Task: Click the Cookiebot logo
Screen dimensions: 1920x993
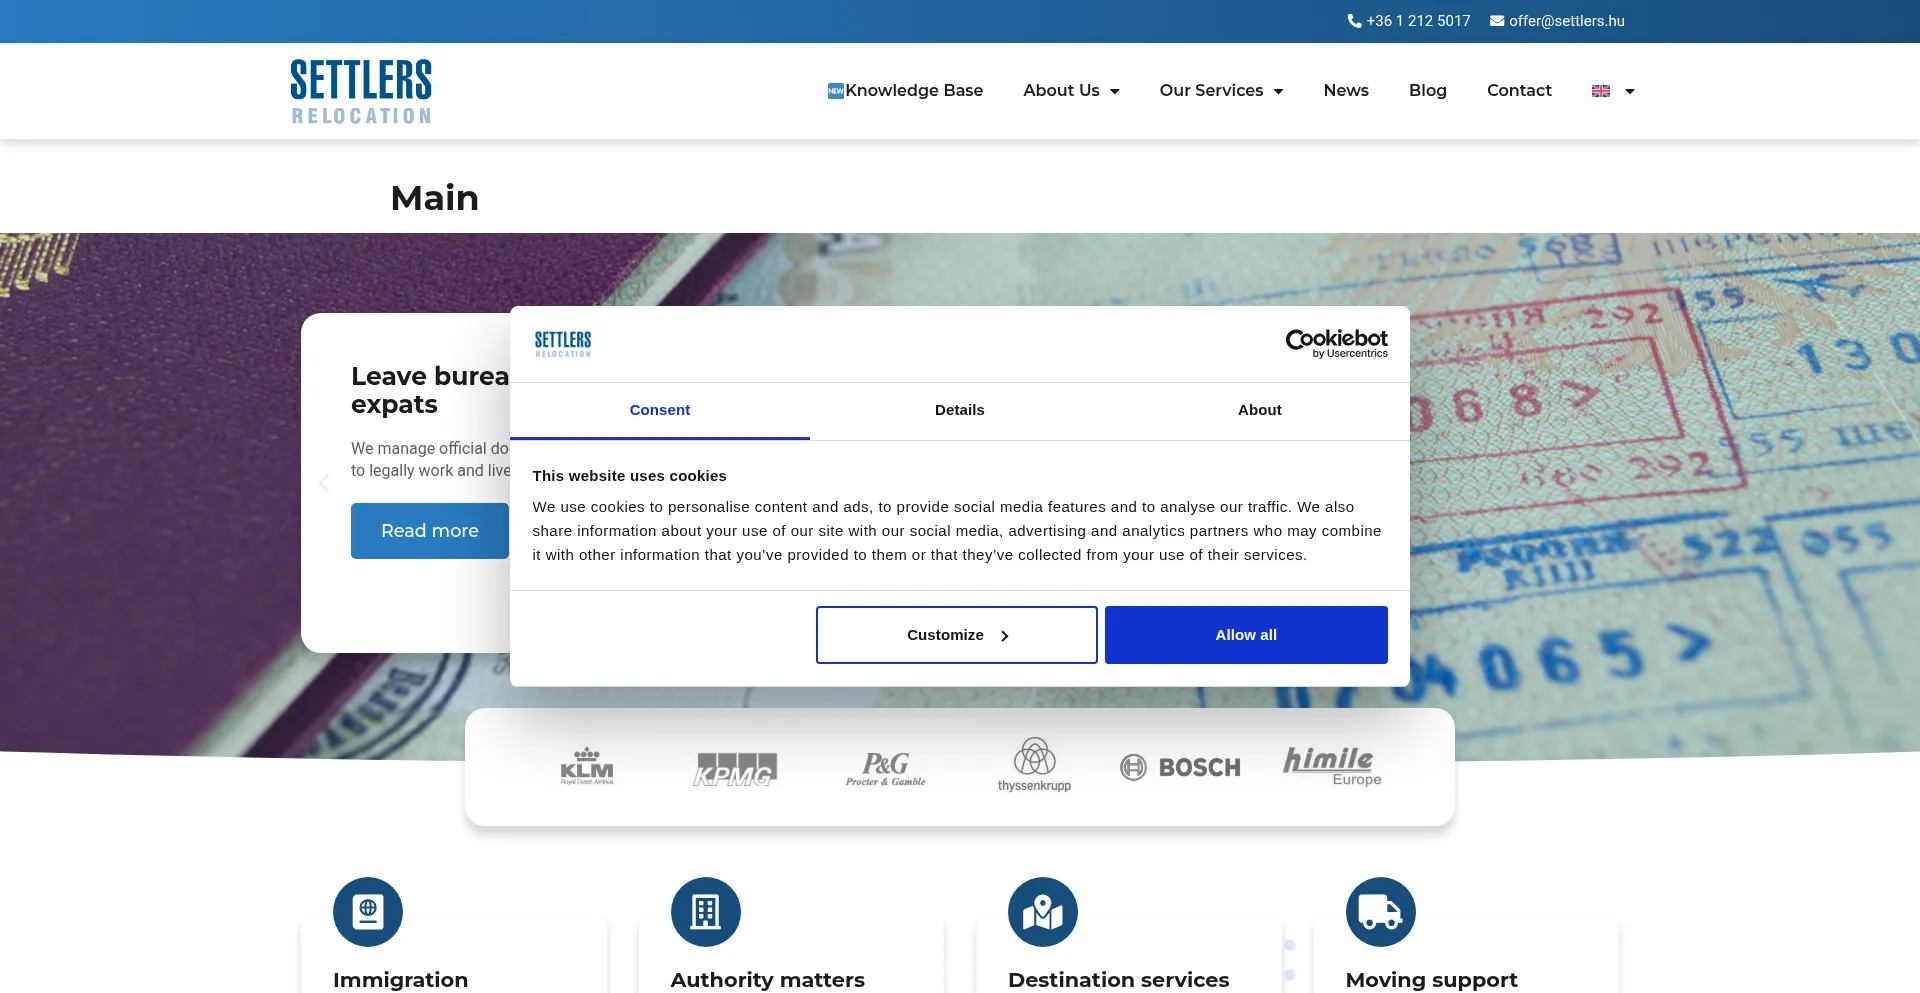Action: 1336,343
